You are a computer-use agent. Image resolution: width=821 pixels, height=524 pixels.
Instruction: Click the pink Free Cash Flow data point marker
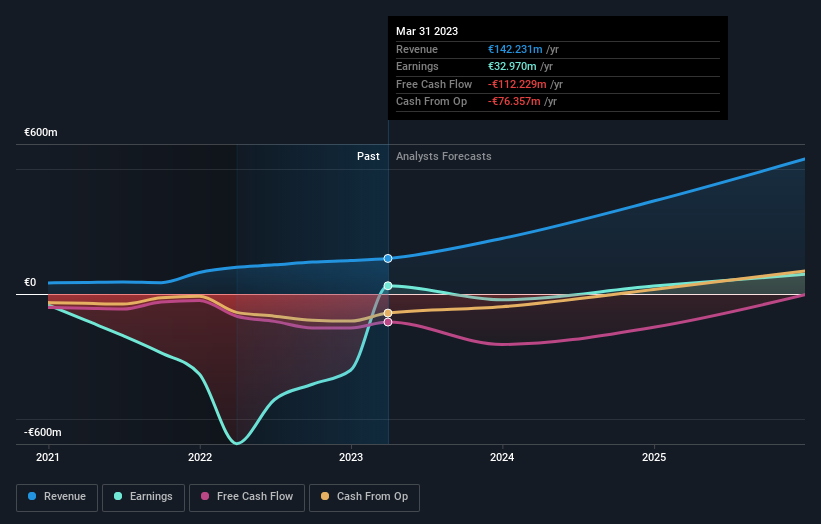coord(388,322)
